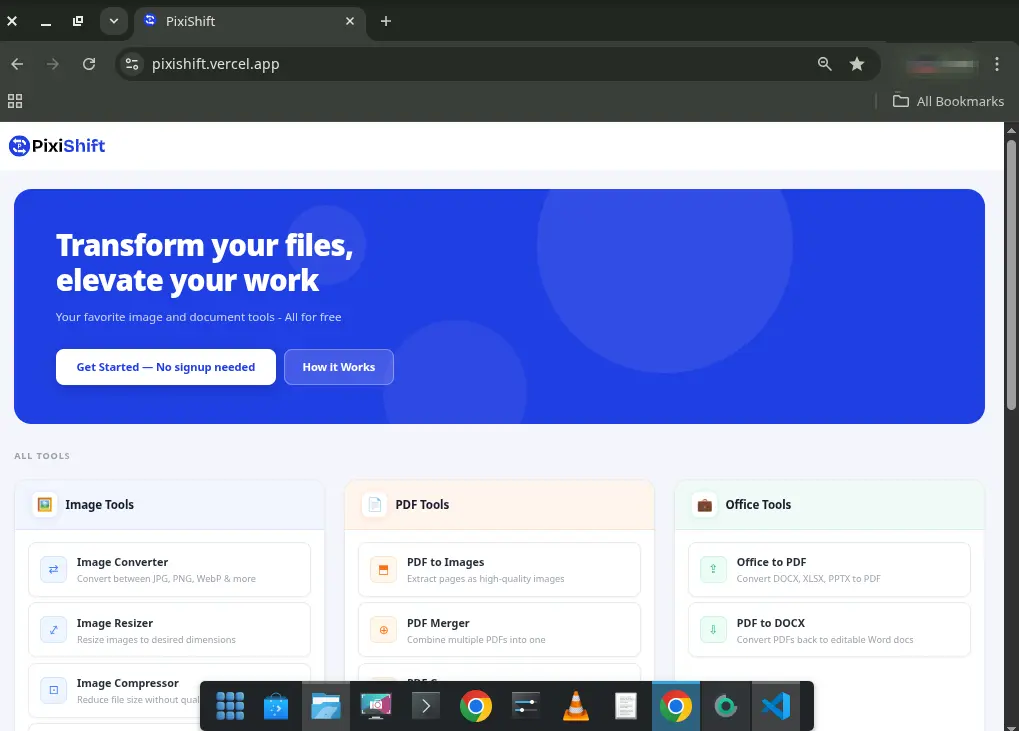
Task: Click the site information icon in address bar
Action: tap(132, 64)
